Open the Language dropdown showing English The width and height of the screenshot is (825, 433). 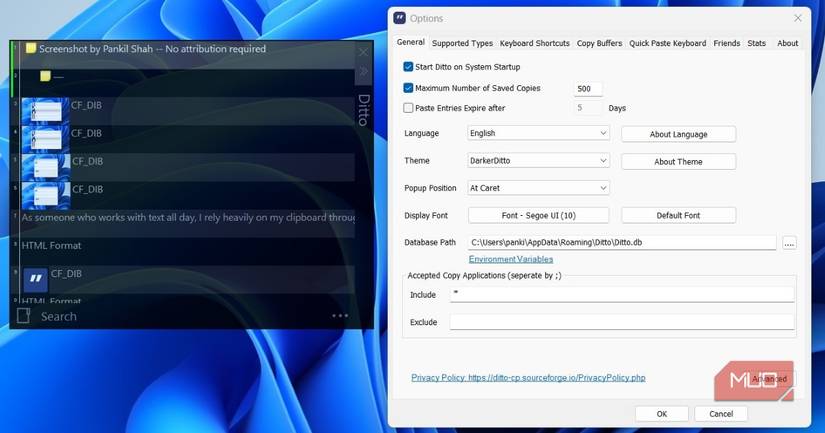pyautogui.click(x=538, y=133)
